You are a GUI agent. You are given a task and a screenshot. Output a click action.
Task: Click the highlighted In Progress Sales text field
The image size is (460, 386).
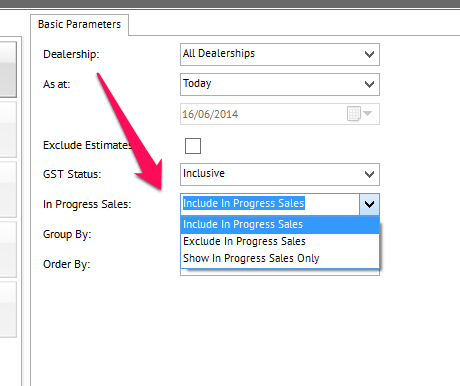pos(270,204)
